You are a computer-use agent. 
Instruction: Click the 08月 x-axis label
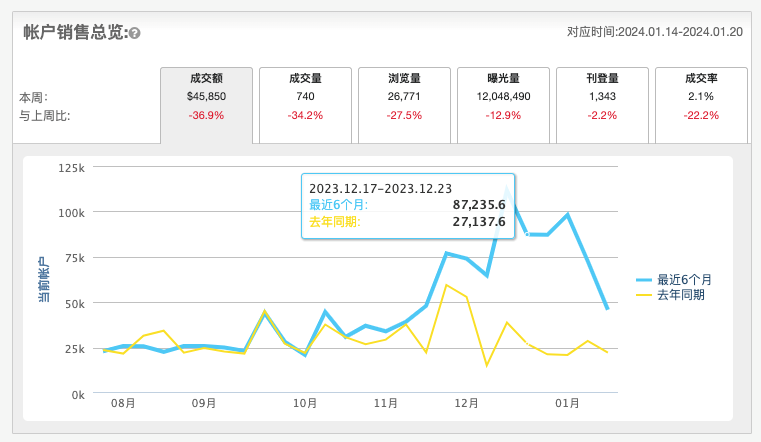[x=123, y=403]
